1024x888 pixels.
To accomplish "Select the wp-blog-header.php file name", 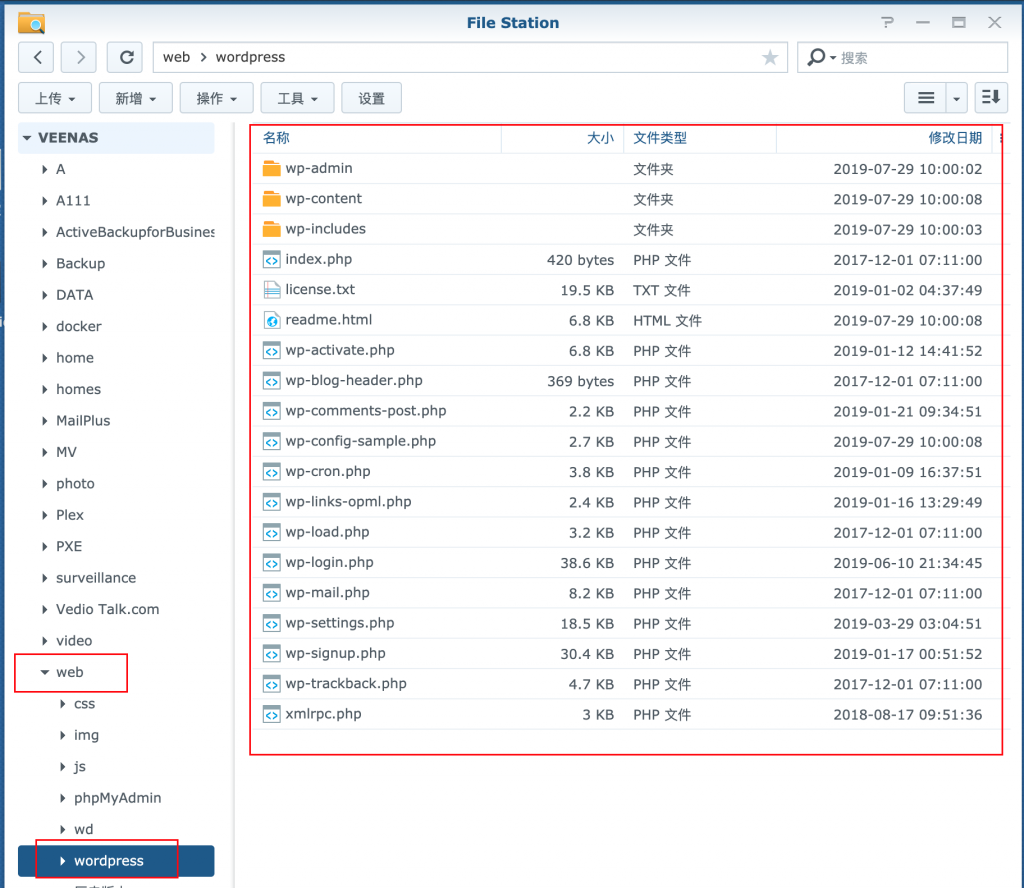I will pyautogui.click(x=354, y=381).
